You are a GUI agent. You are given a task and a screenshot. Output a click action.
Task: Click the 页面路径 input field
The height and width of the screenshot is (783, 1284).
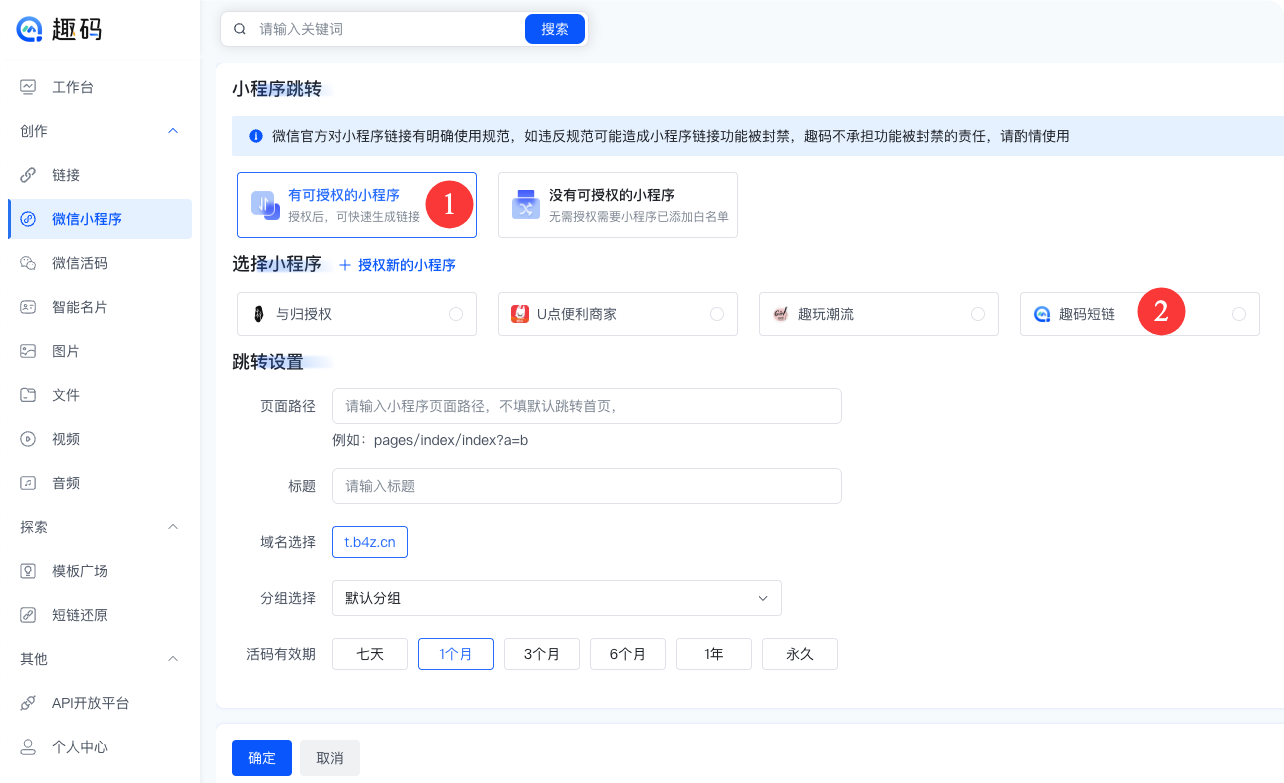click(x=587, y=406)
